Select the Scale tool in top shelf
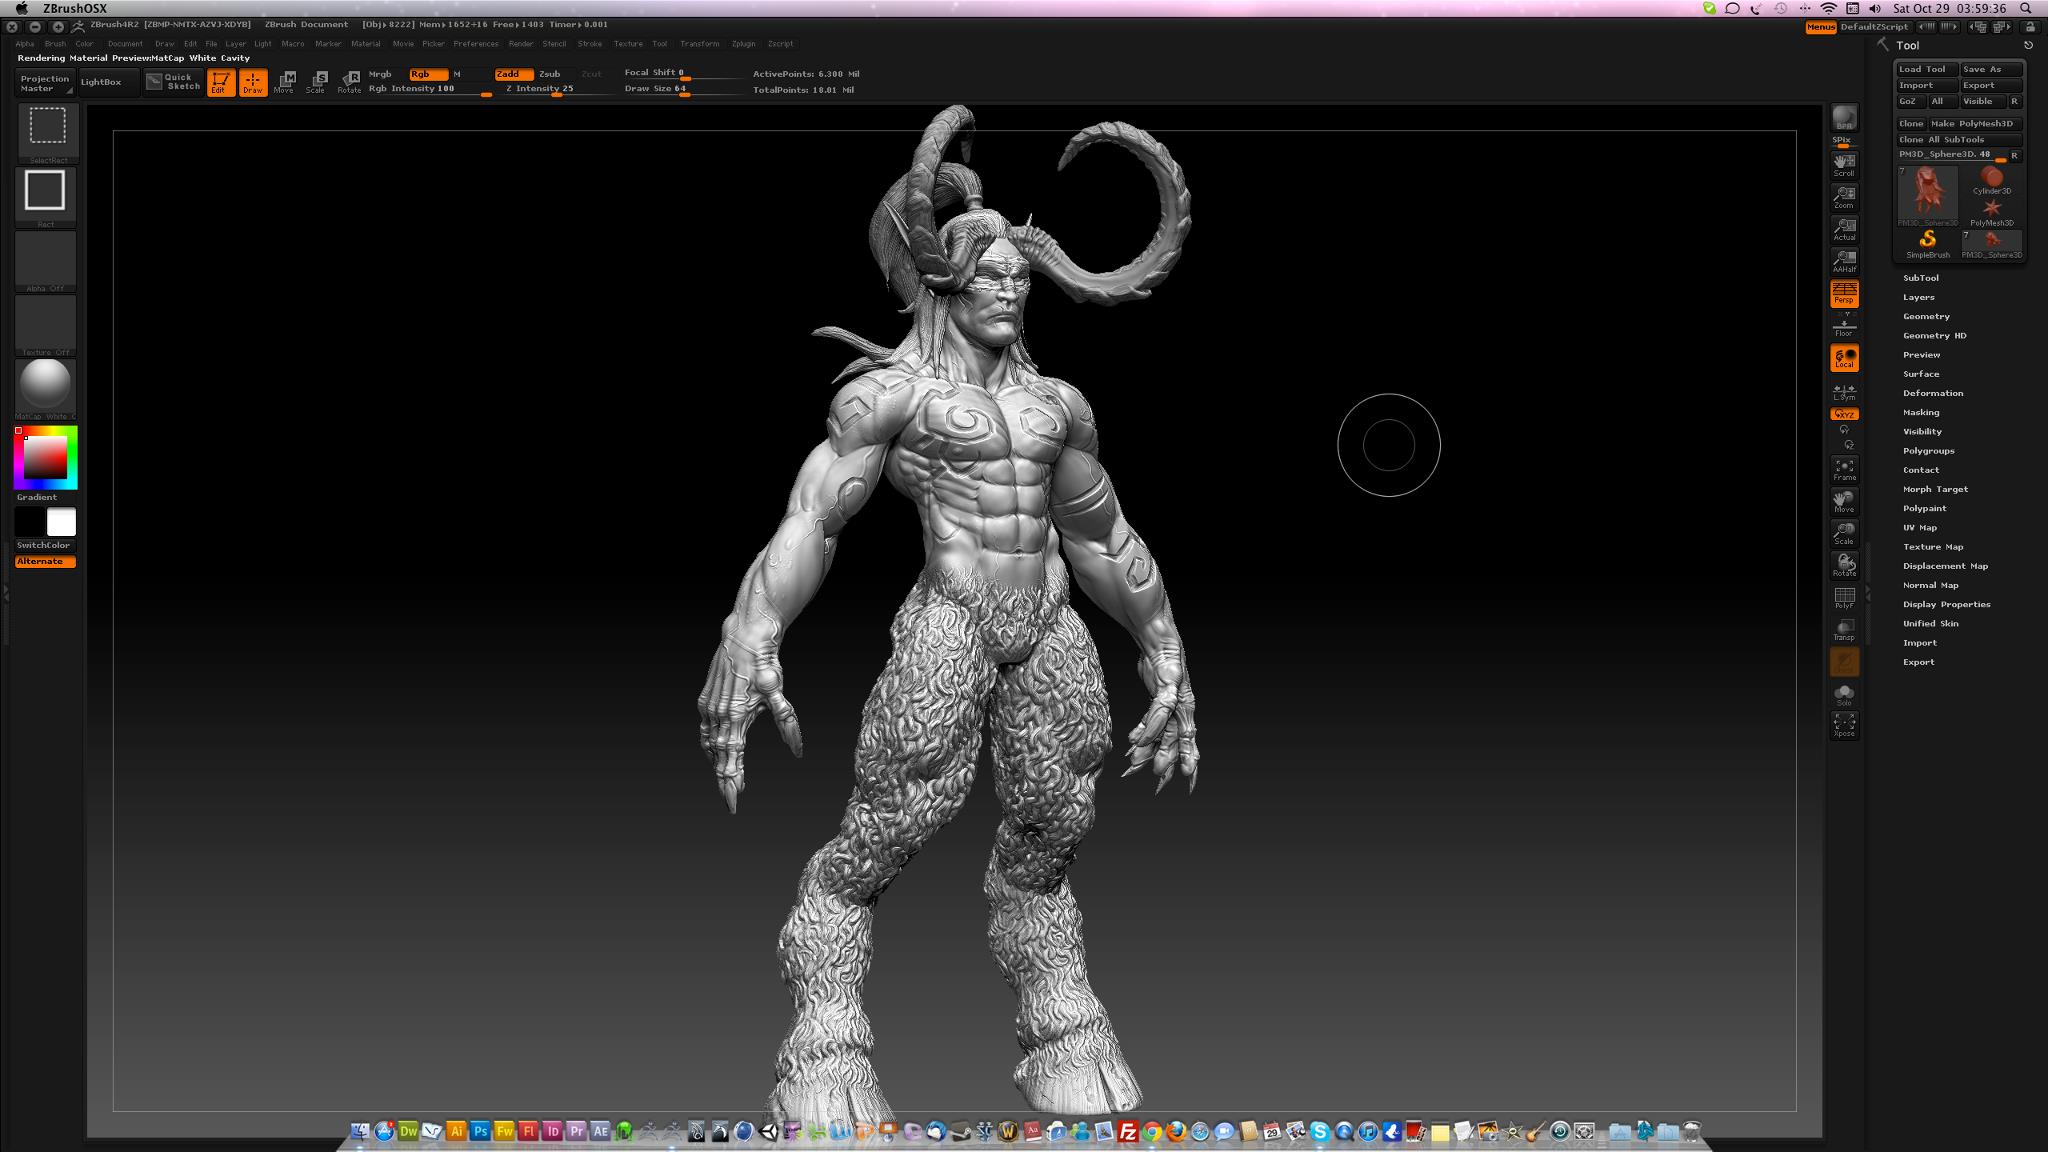The height and width of the screenshot is (1152, 2048). 317,82
